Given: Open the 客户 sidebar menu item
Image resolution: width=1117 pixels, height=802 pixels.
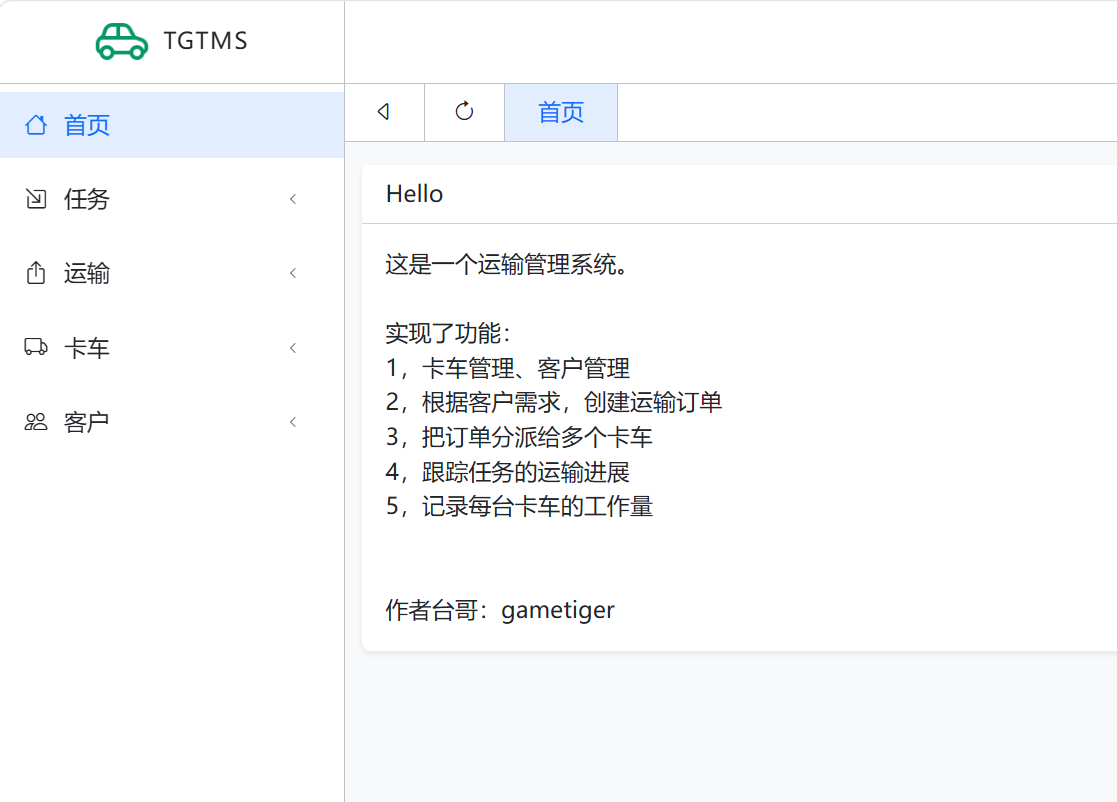Looking at the screenshot, I should pos(172,422).
